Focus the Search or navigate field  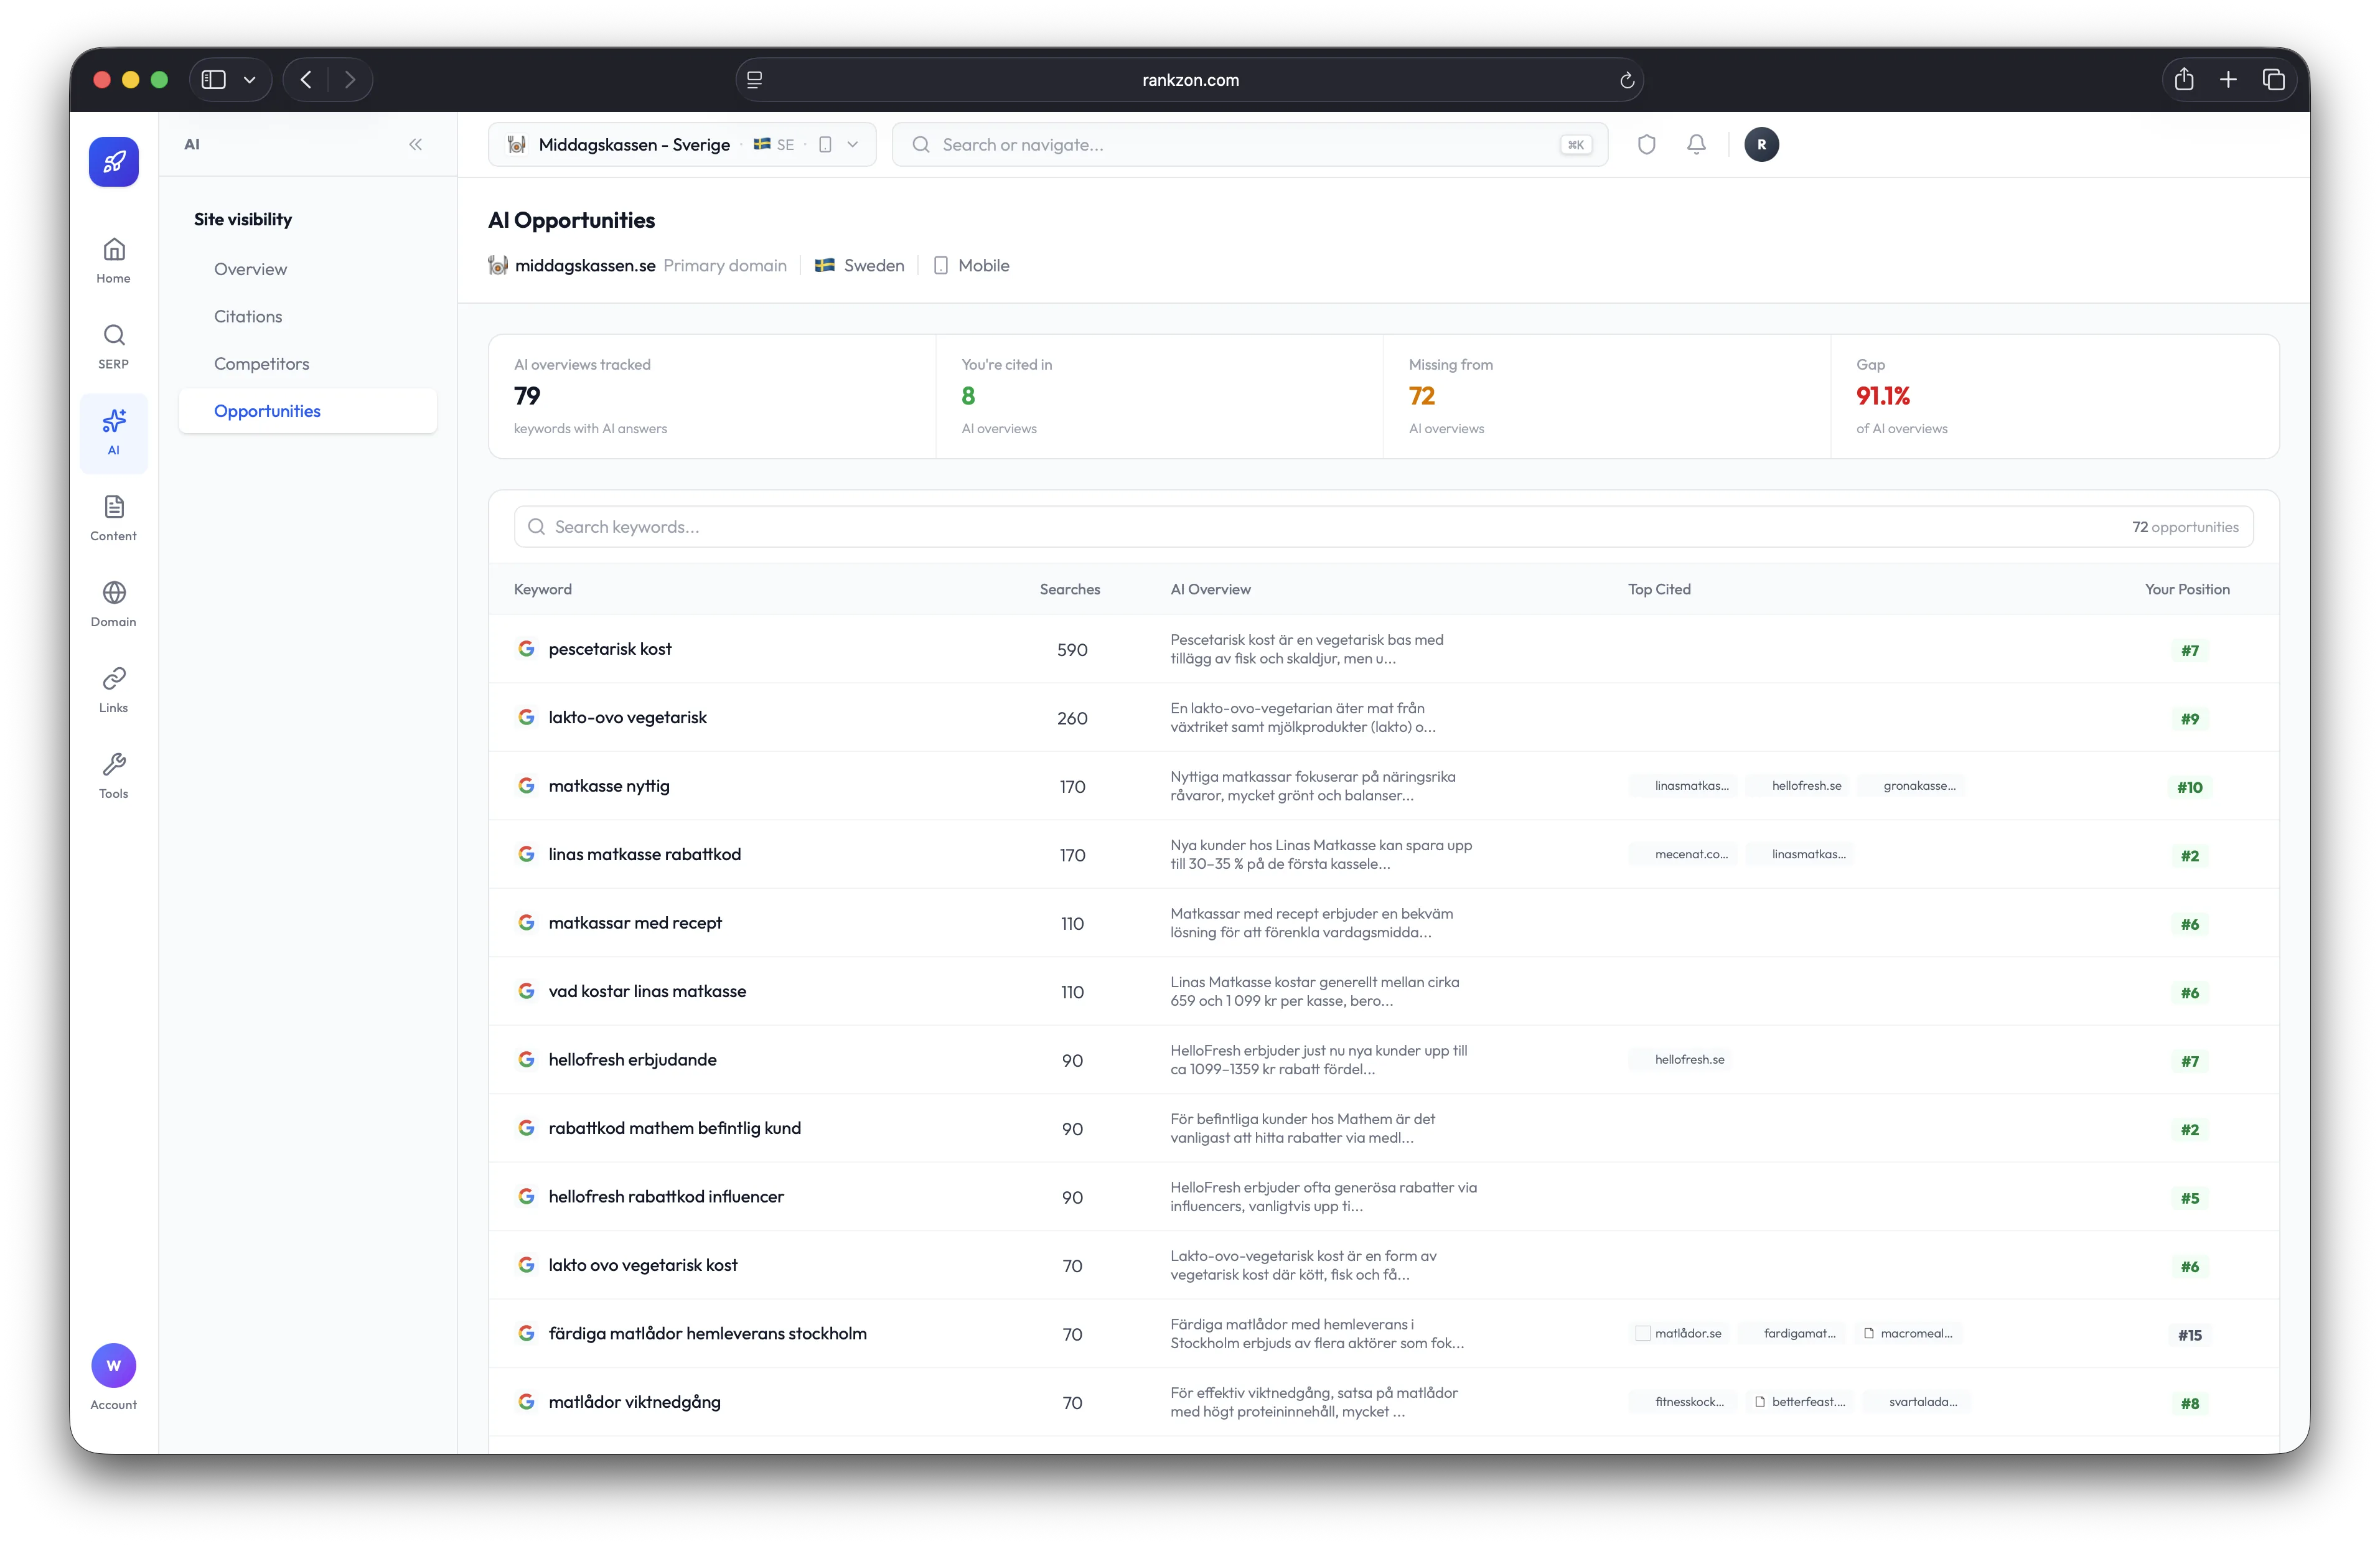click(1249, 144)
